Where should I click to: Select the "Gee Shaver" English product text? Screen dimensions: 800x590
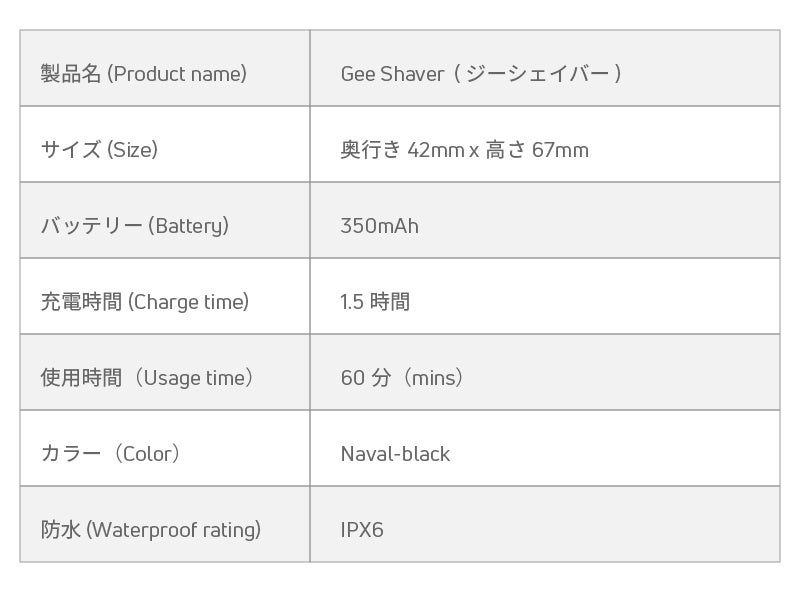point(392,74)
